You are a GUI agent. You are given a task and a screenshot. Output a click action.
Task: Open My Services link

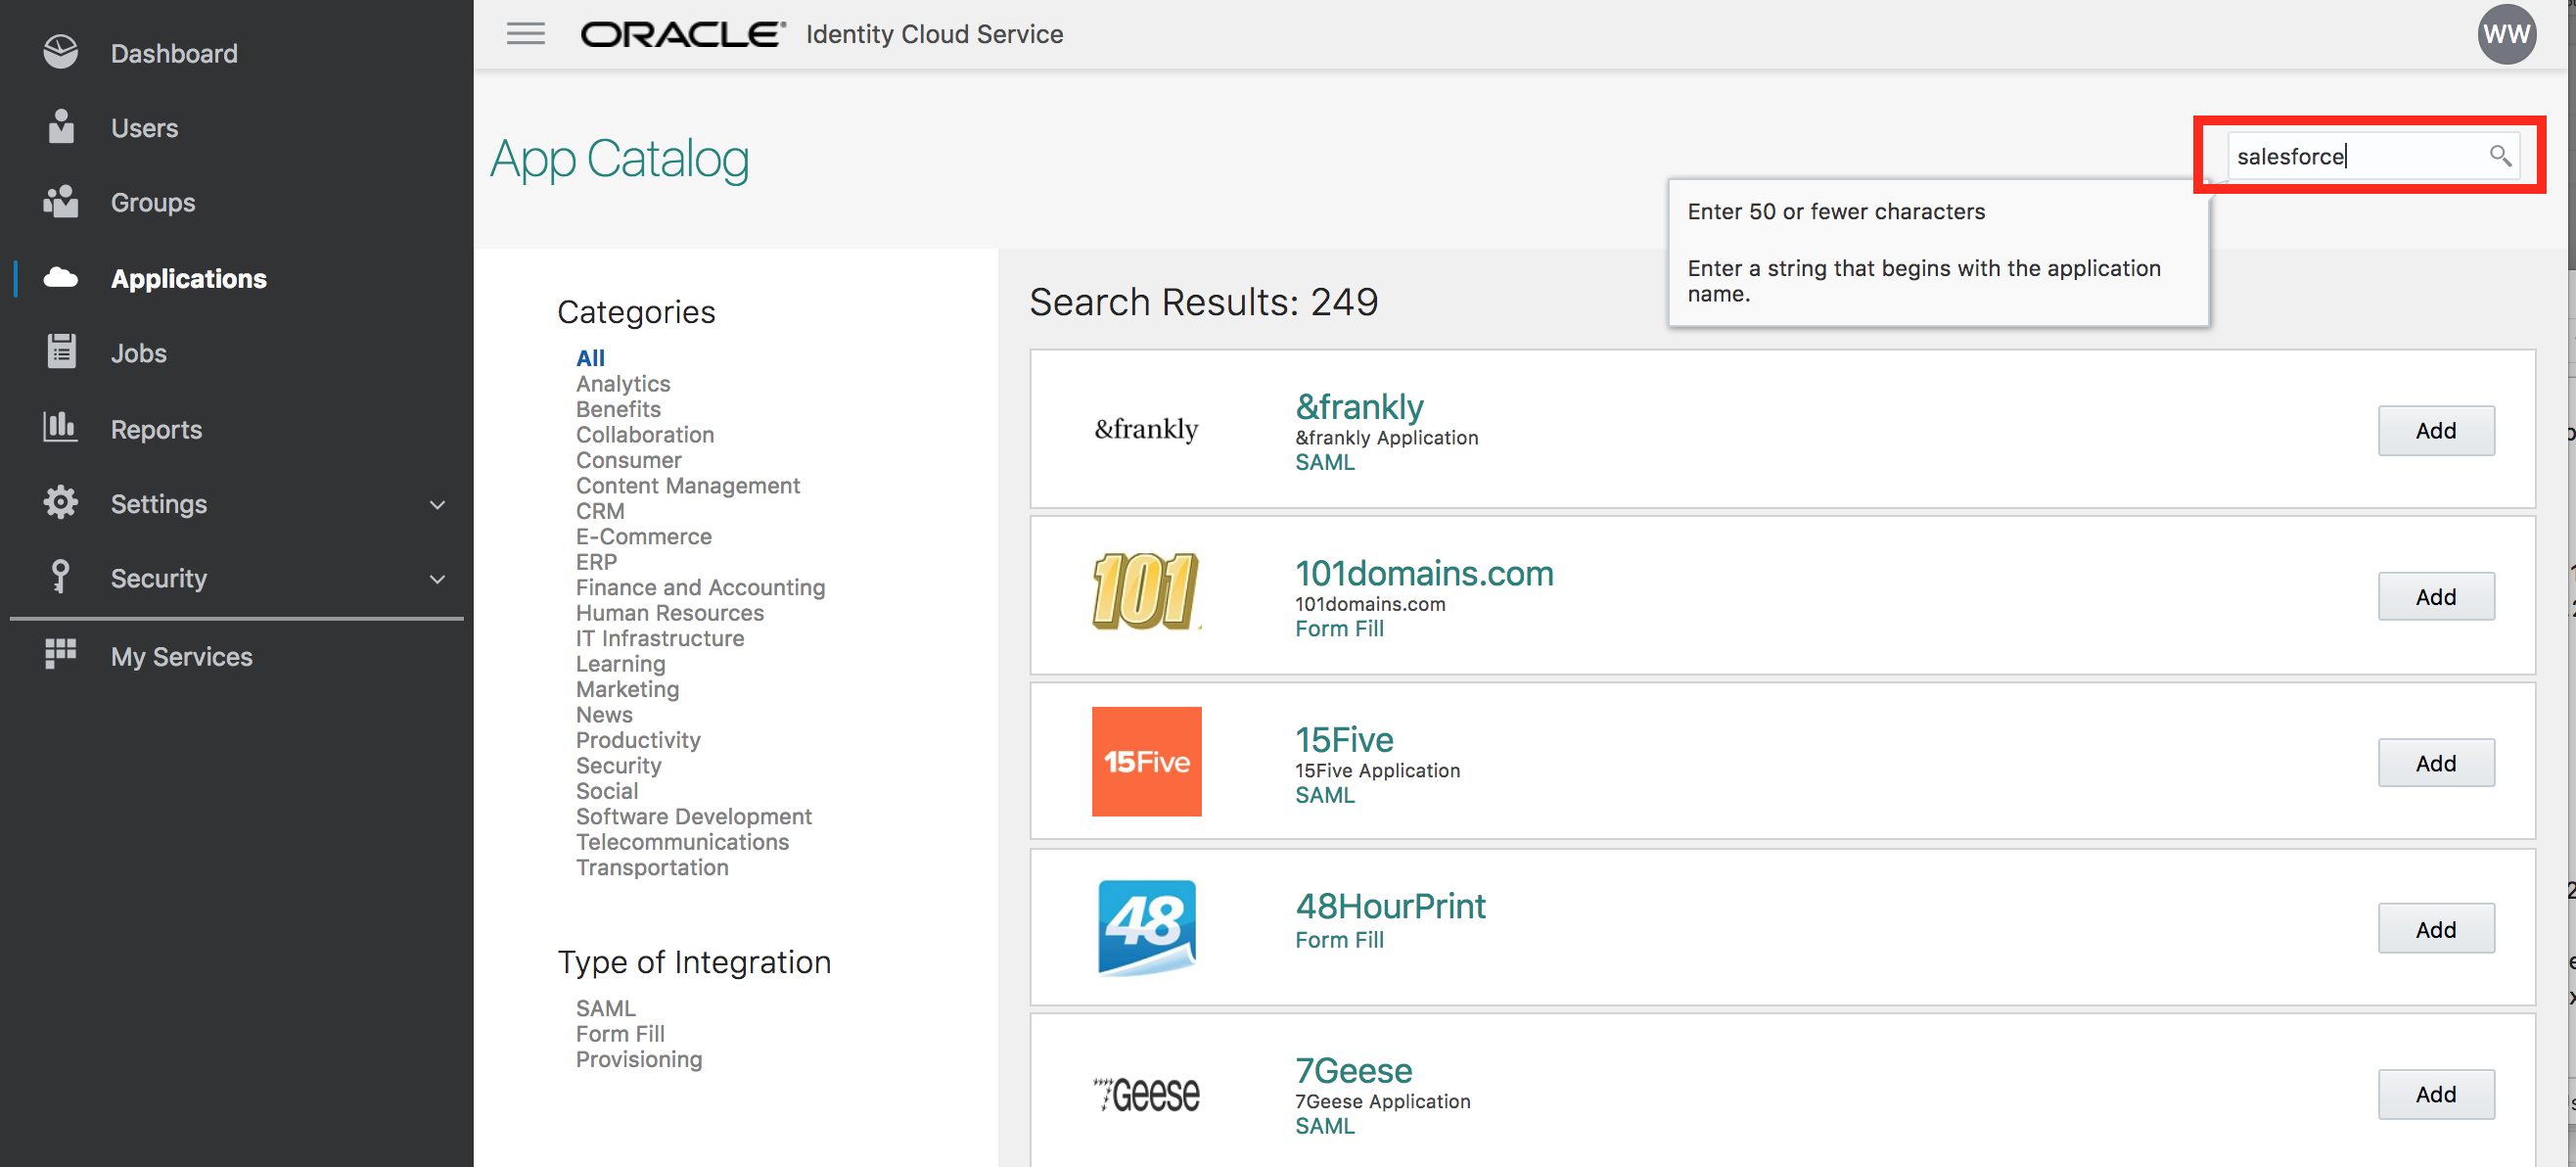(181, 656)
